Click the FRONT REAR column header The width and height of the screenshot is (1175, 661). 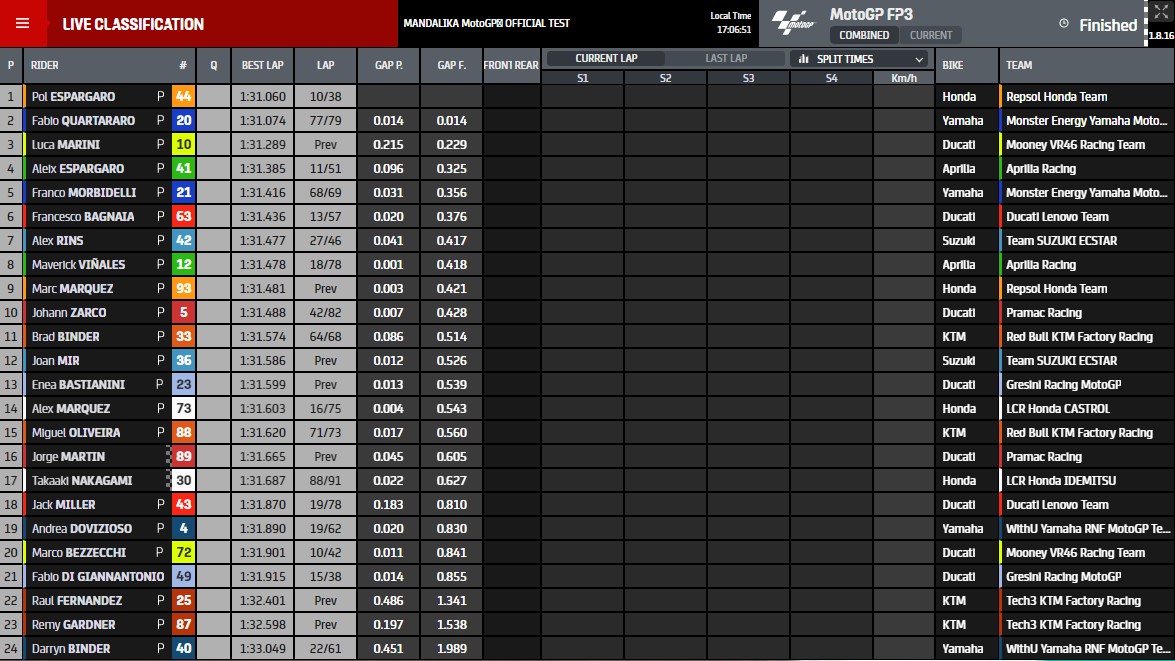(511, 65)
